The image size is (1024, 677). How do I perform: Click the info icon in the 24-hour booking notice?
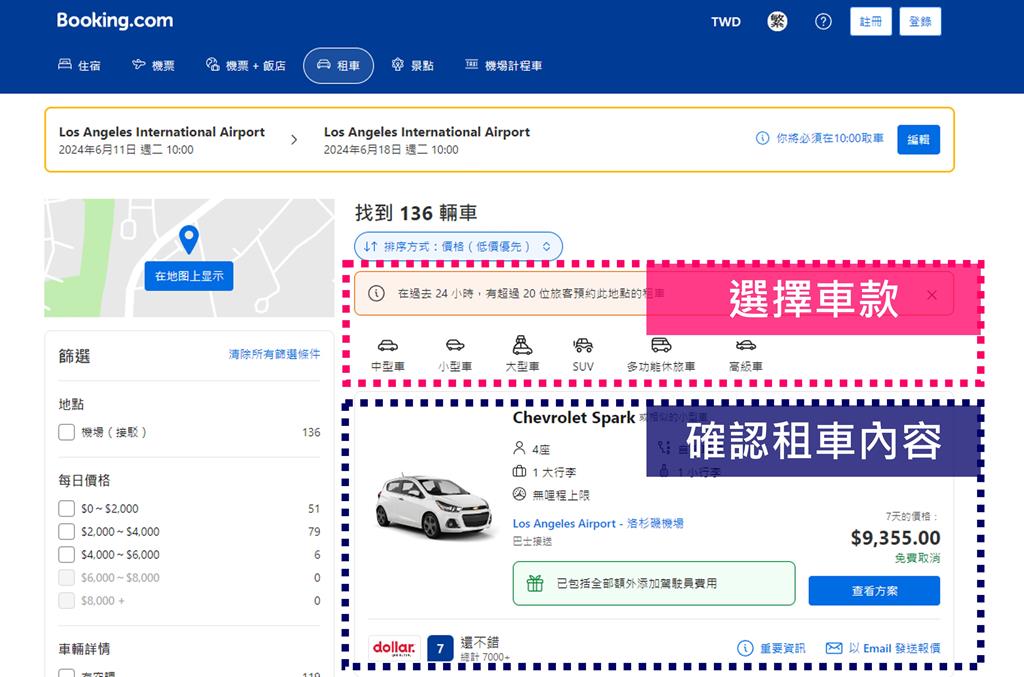(376, 293)
